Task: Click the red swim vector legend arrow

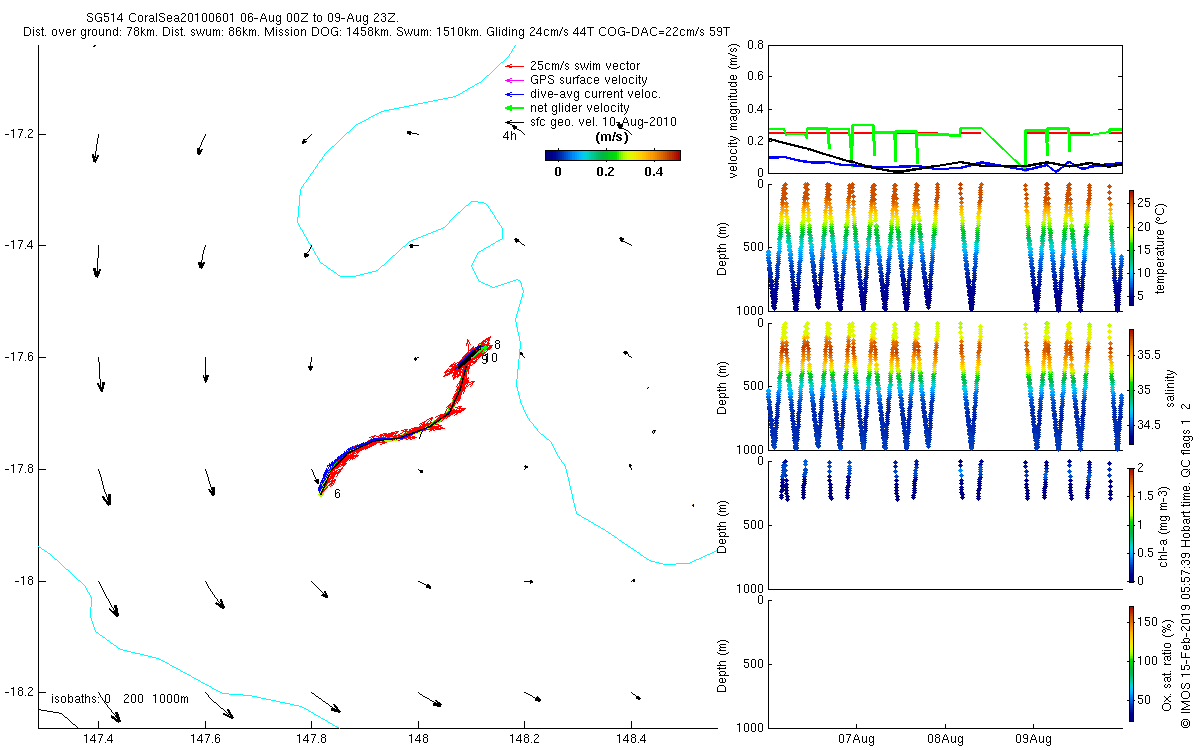Action: point(515,66)
